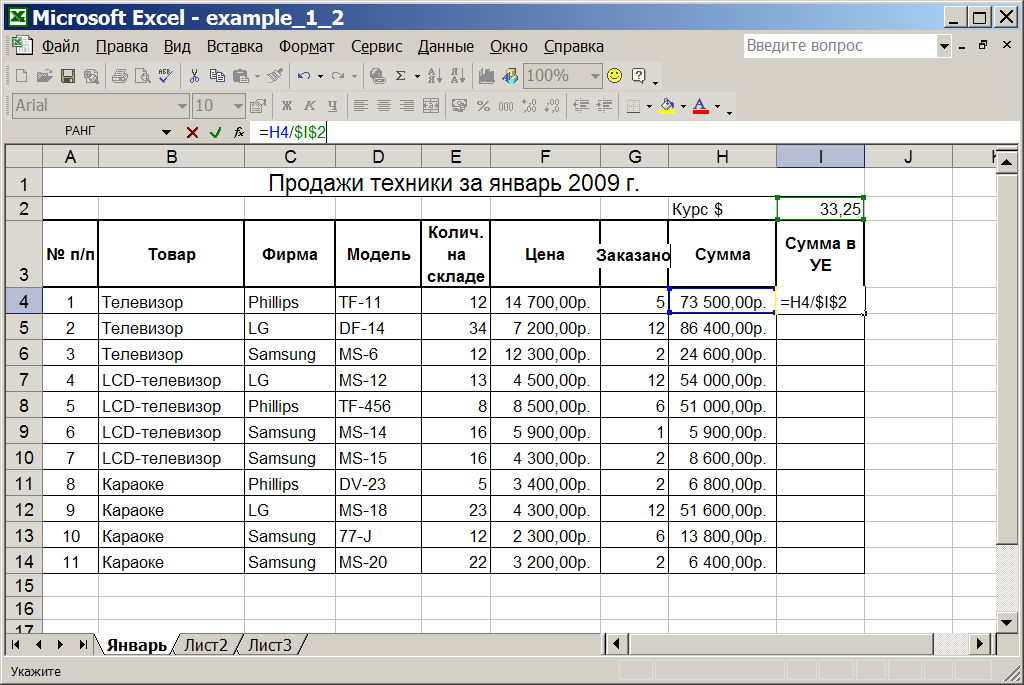Open Help question mark icon
The width and height of the screenshot is (1024, 685).
coord(639,76)
